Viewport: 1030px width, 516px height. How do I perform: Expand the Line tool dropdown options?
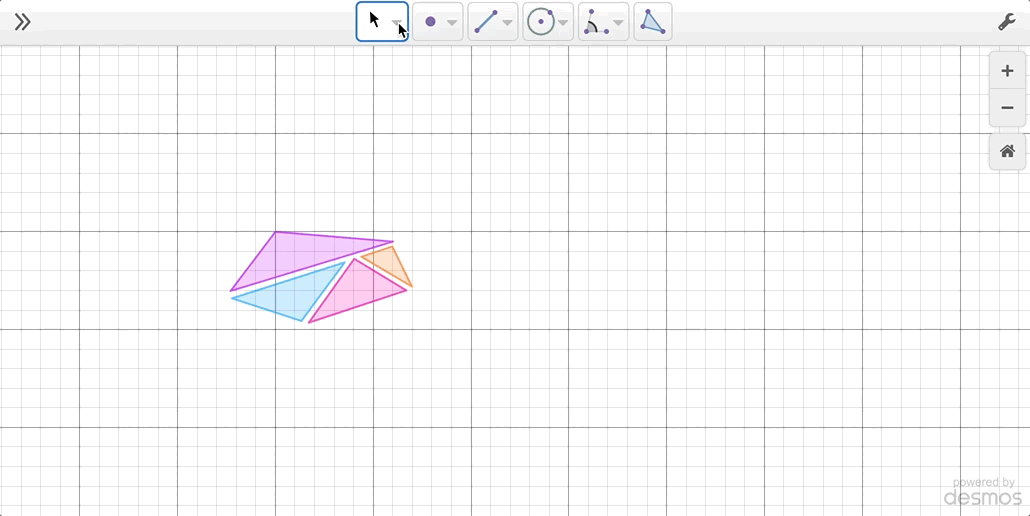point(507,23)
